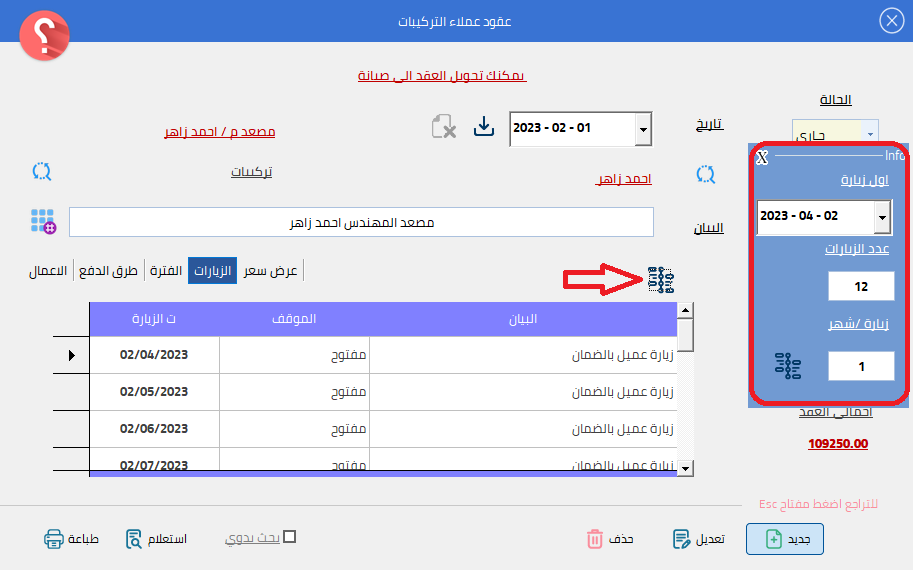The image size is (913, 570).
Task: Toggle the بحث يدوي checkbox
Action: [290, 537]
